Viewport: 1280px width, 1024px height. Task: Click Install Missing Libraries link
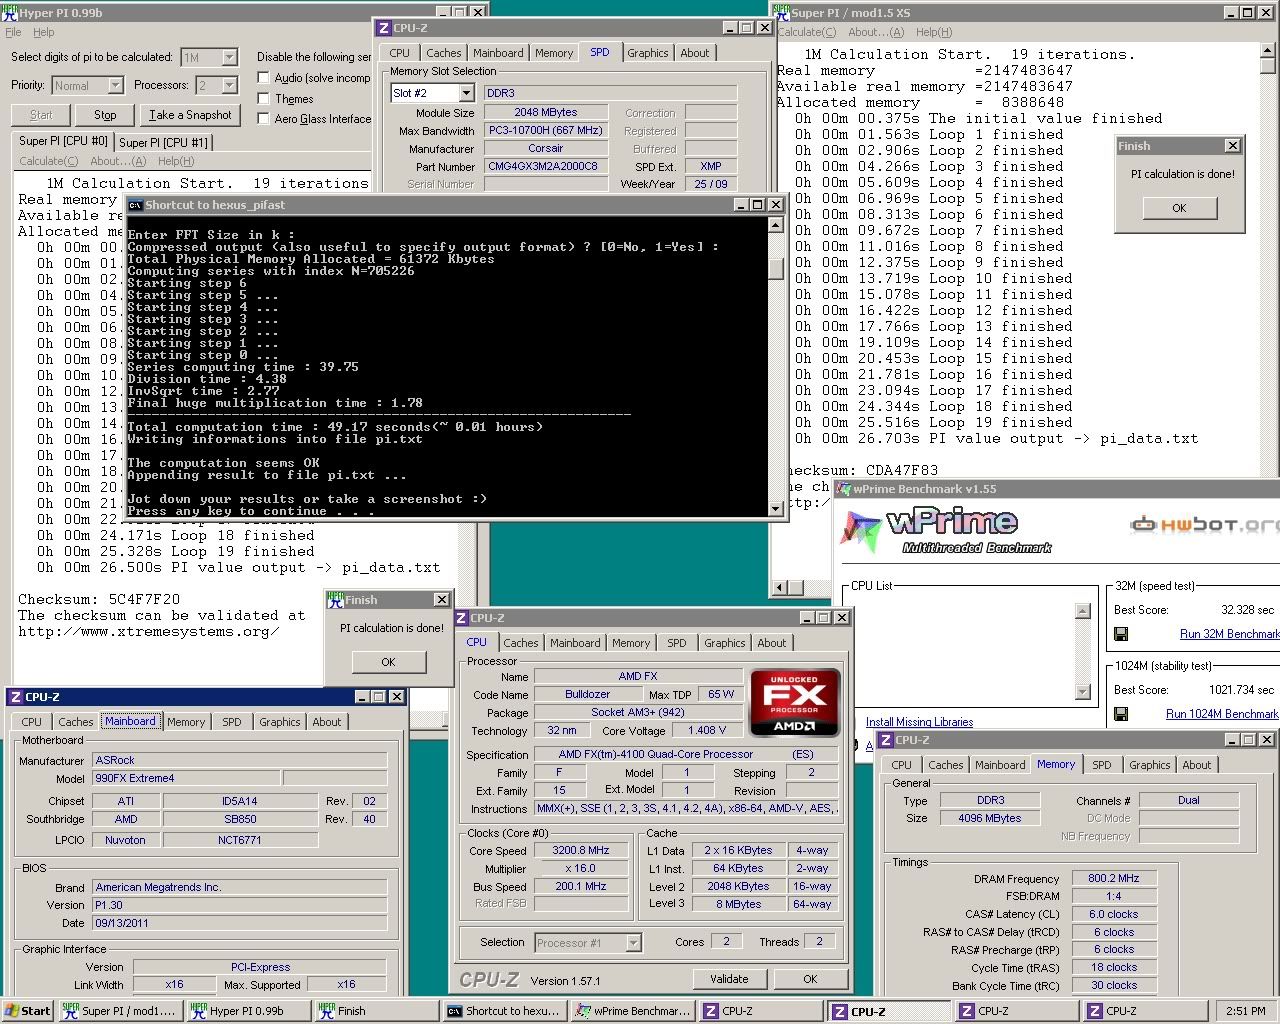[x=919, y=722]
